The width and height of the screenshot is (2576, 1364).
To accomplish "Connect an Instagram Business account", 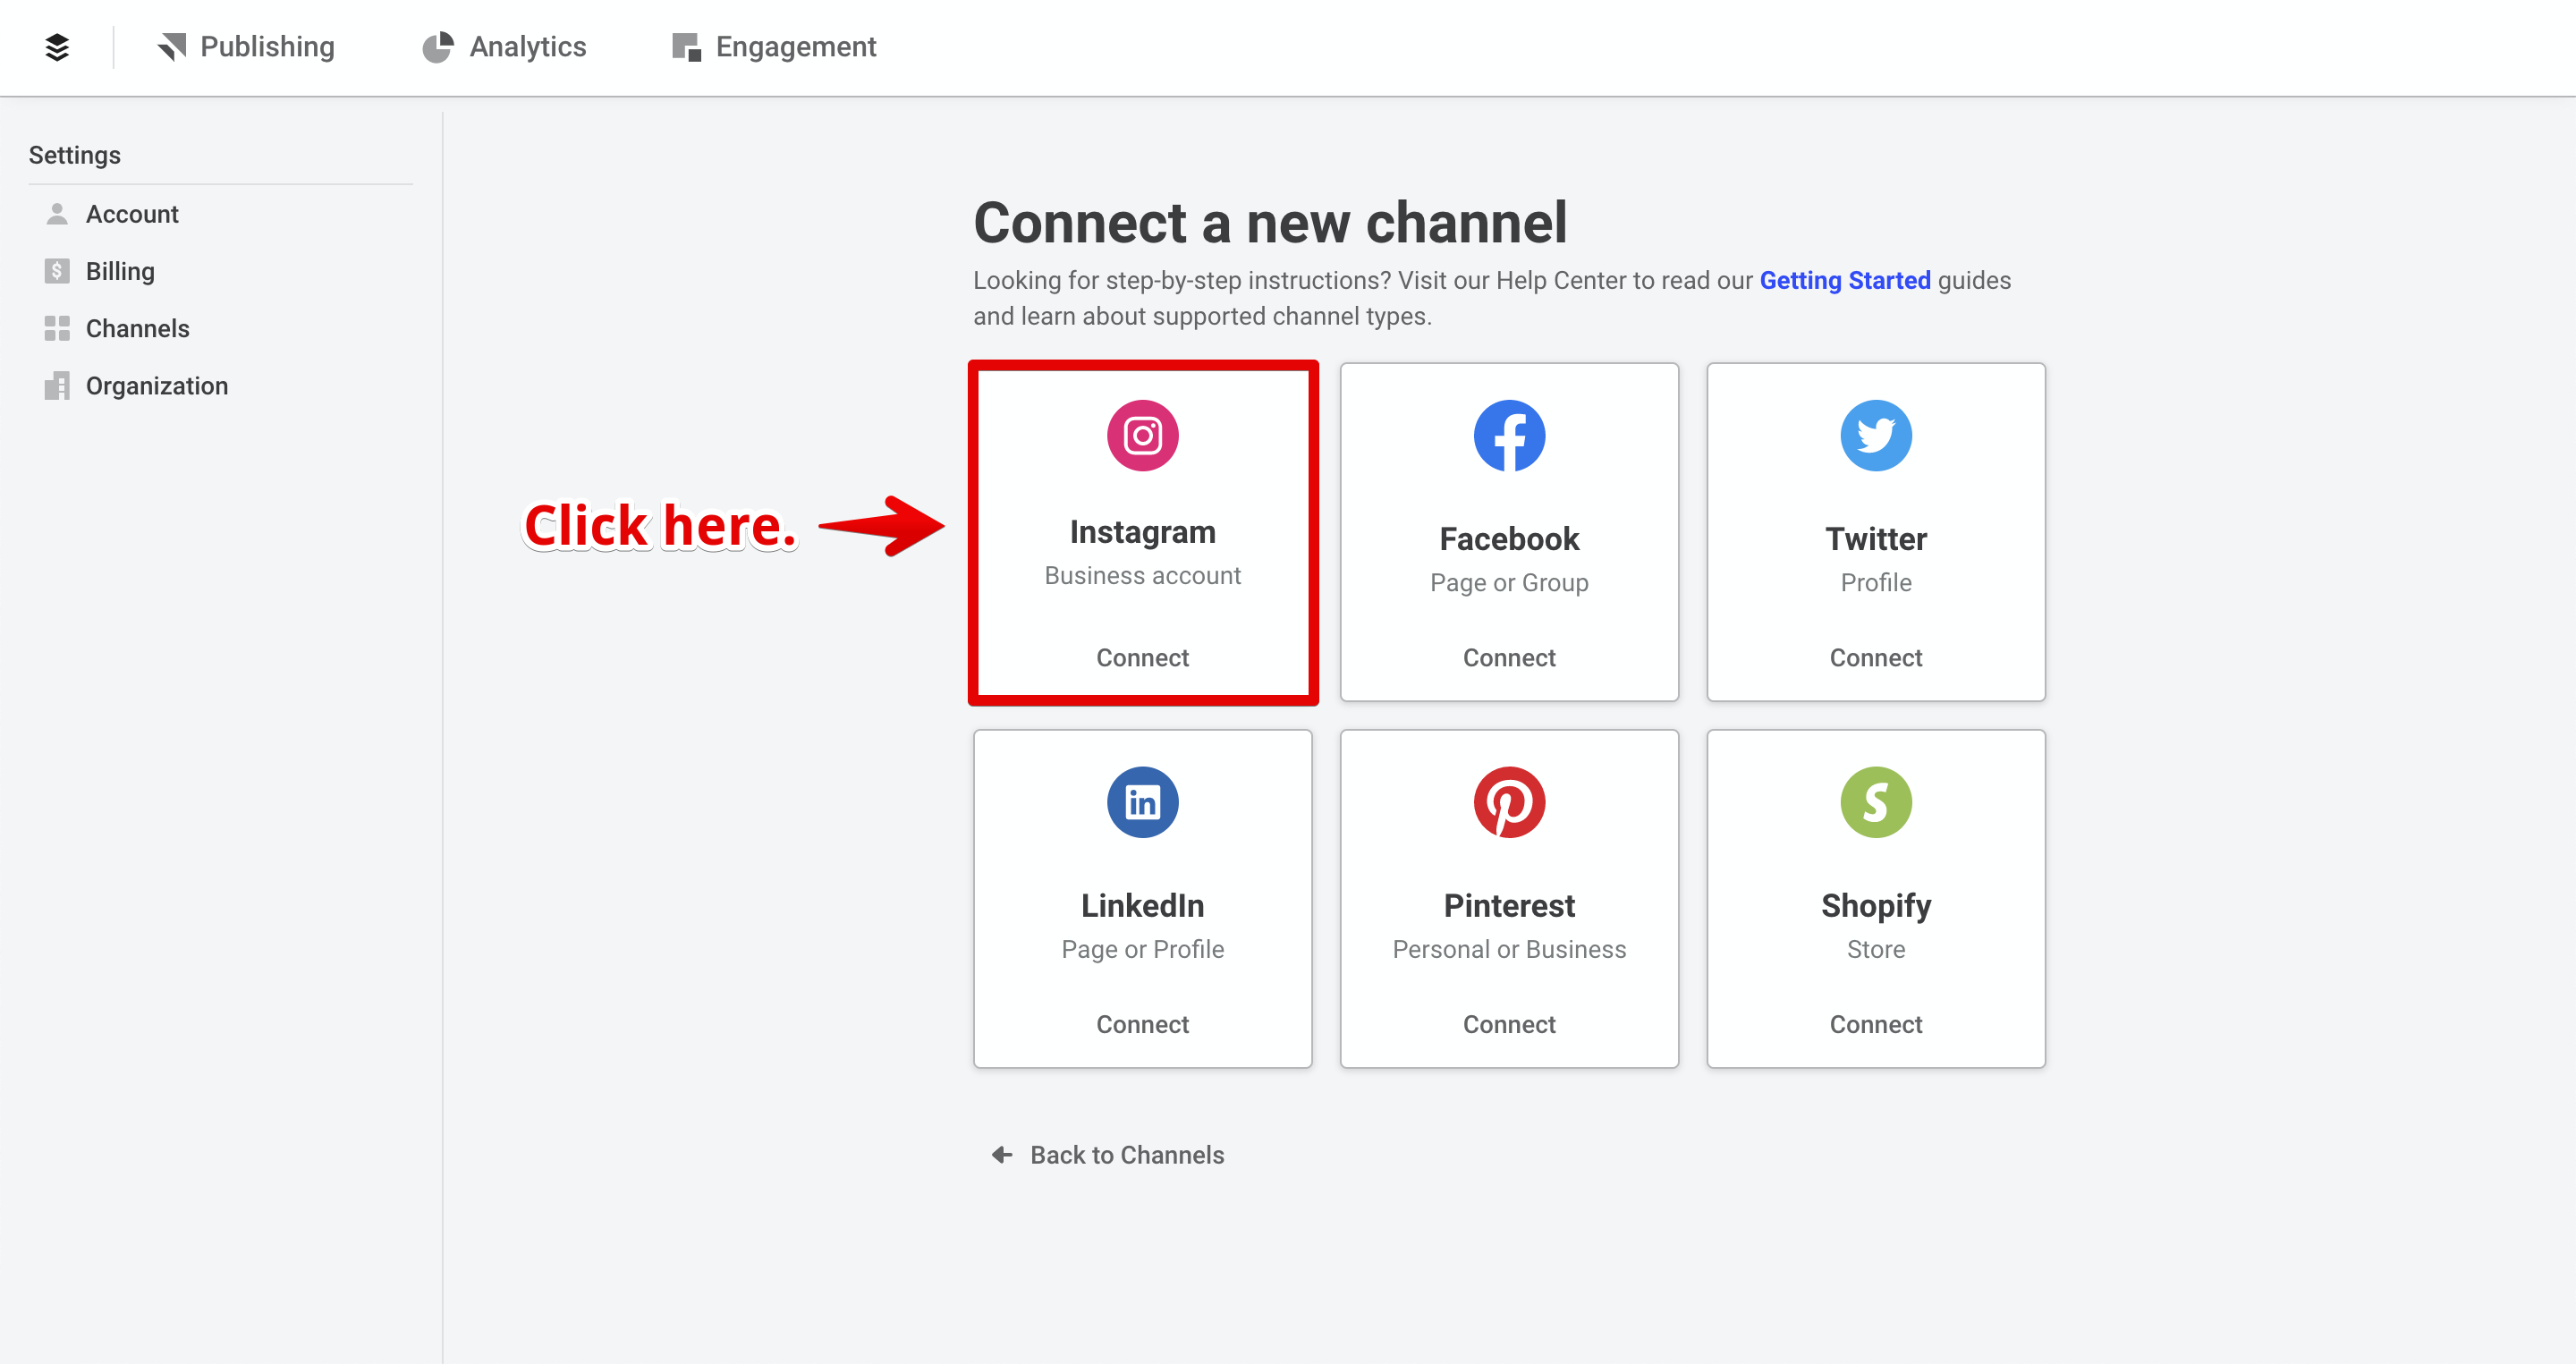I will click(x=1142, y=658).
